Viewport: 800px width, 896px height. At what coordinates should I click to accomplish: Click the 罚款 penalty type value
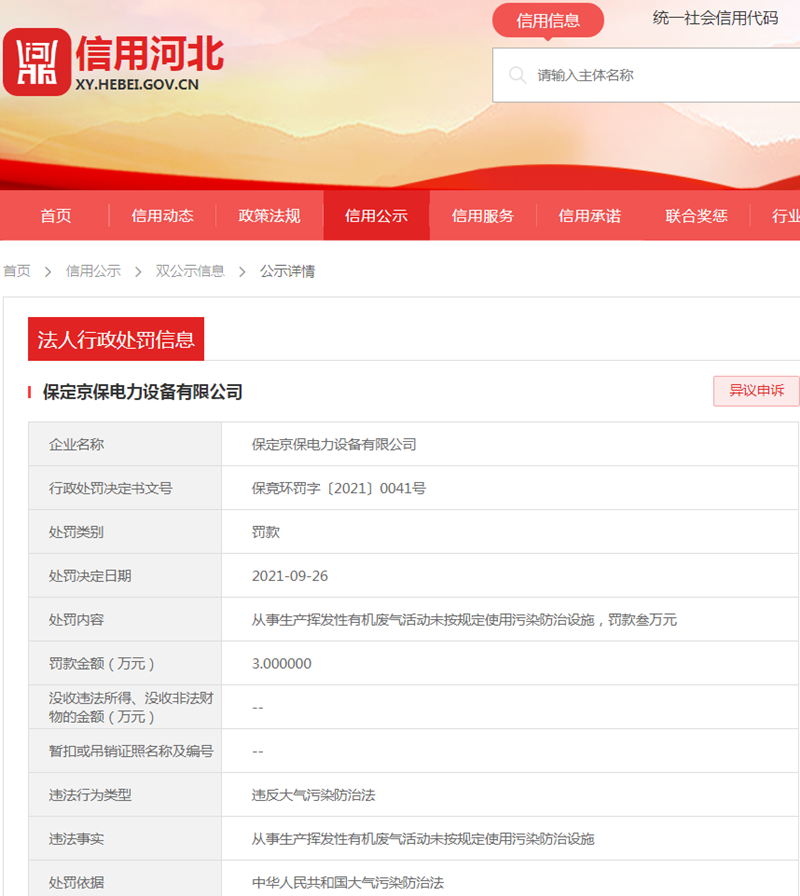coord(266,532)
